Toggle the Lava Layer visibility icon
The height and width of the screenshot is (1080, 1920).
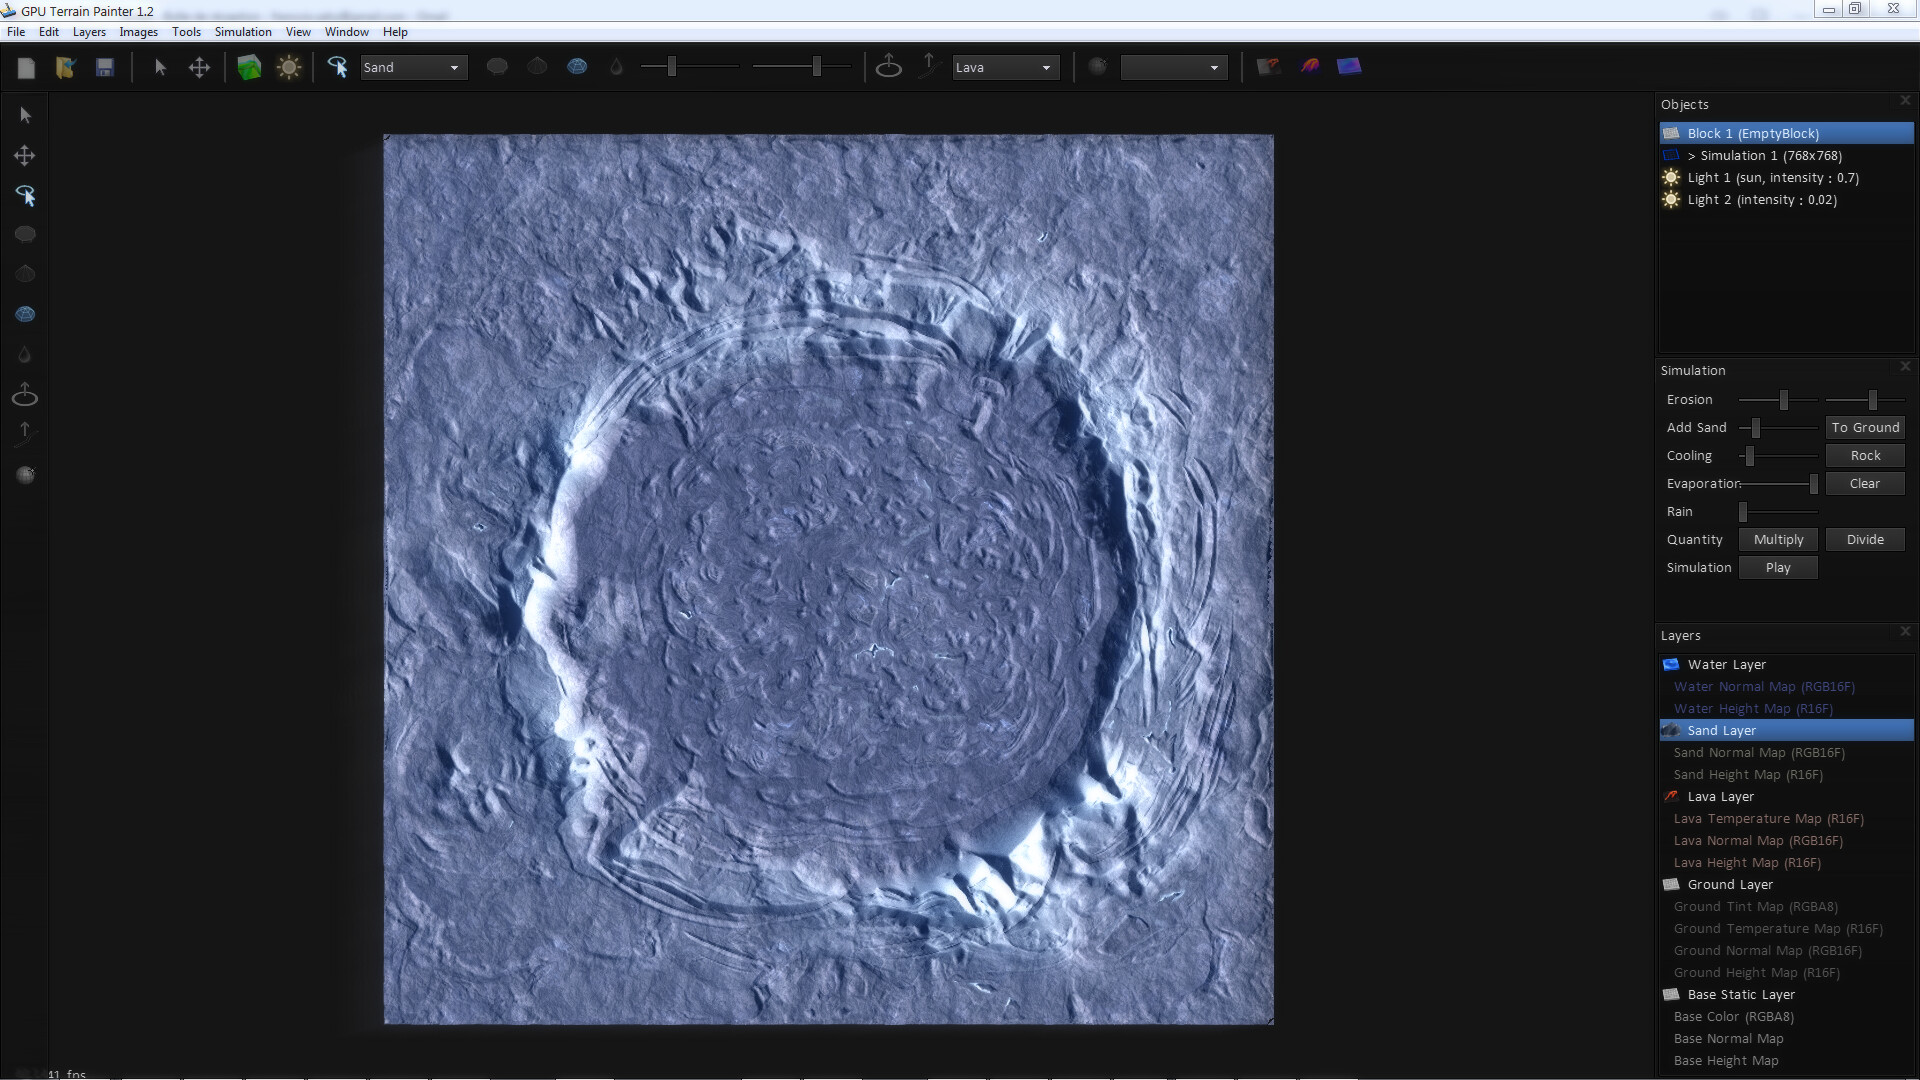click(x=1671, y=796)
